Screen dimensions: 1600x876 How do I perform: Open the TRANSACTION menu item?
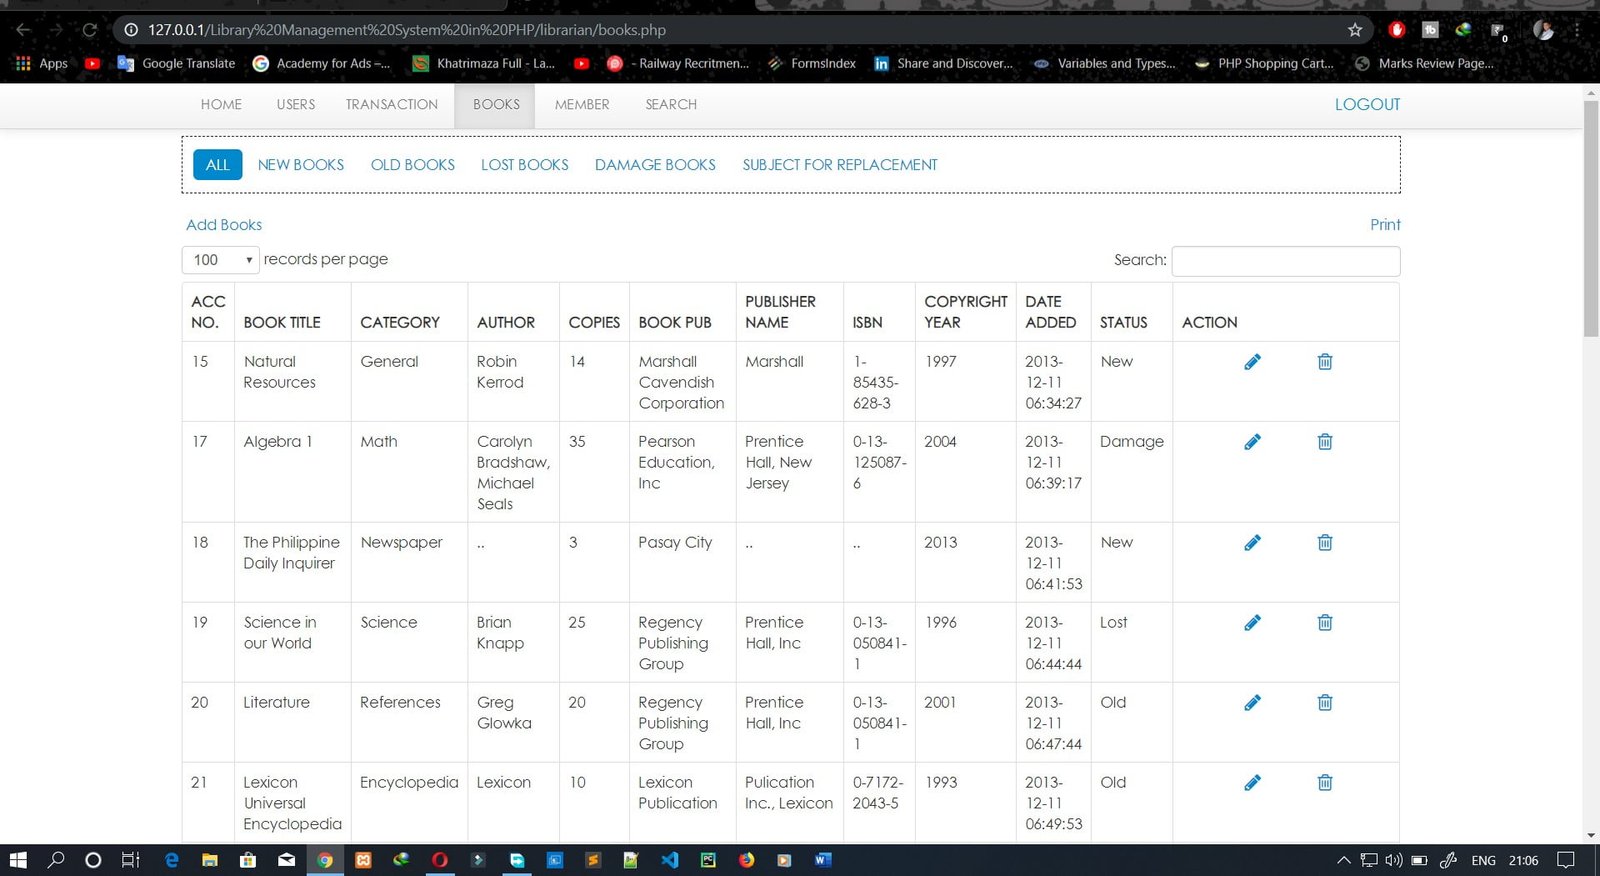coord(391,105)
